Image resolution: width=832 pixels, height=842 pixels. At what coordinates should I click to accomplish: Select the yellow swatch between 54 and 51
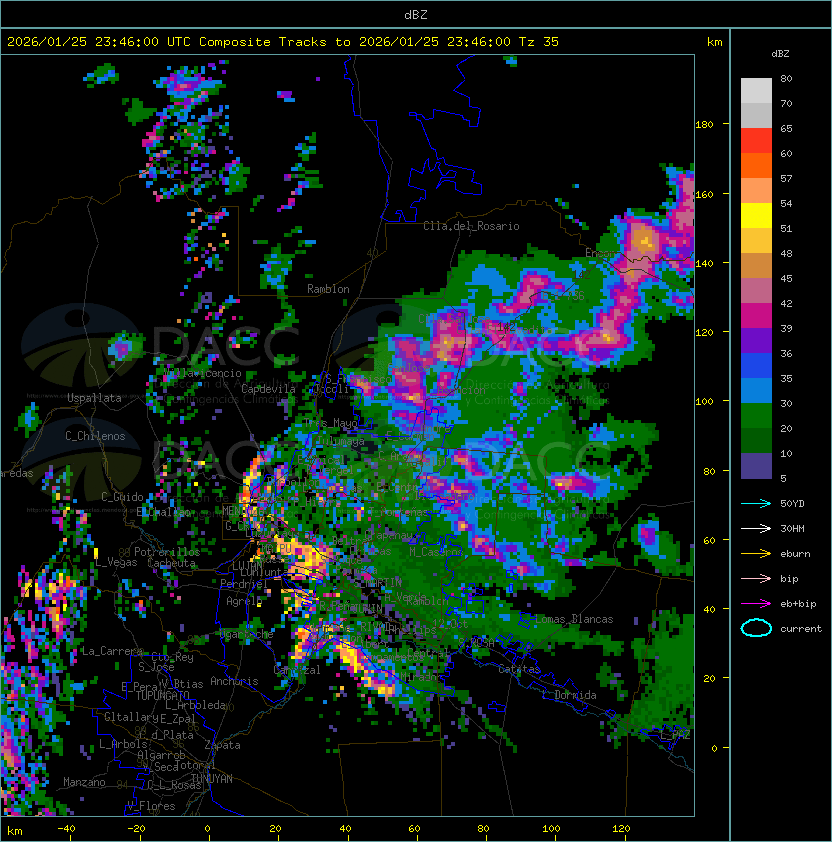[756, 216]
